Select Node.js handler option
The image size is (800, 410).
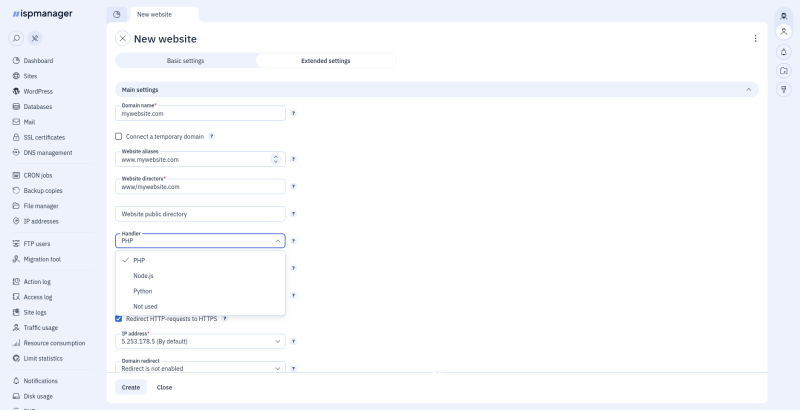point(200,276)
